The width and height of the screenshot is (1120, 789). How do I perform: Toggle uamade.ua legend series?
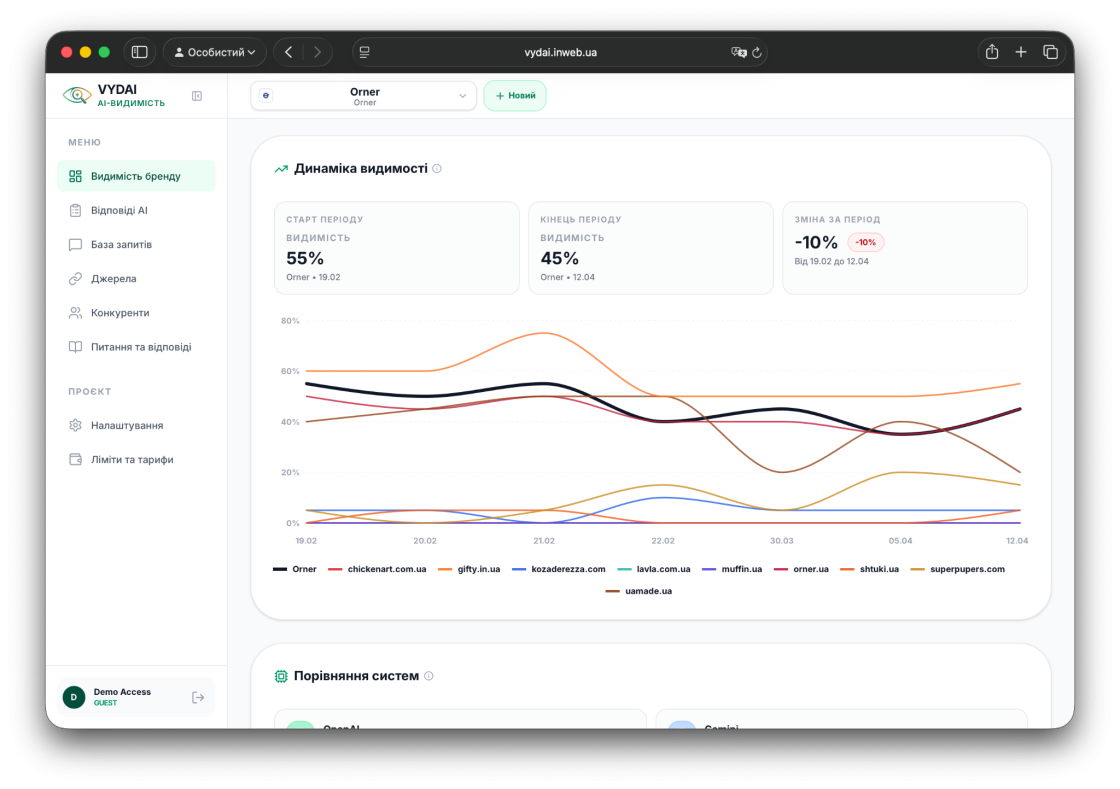(639, 591)
